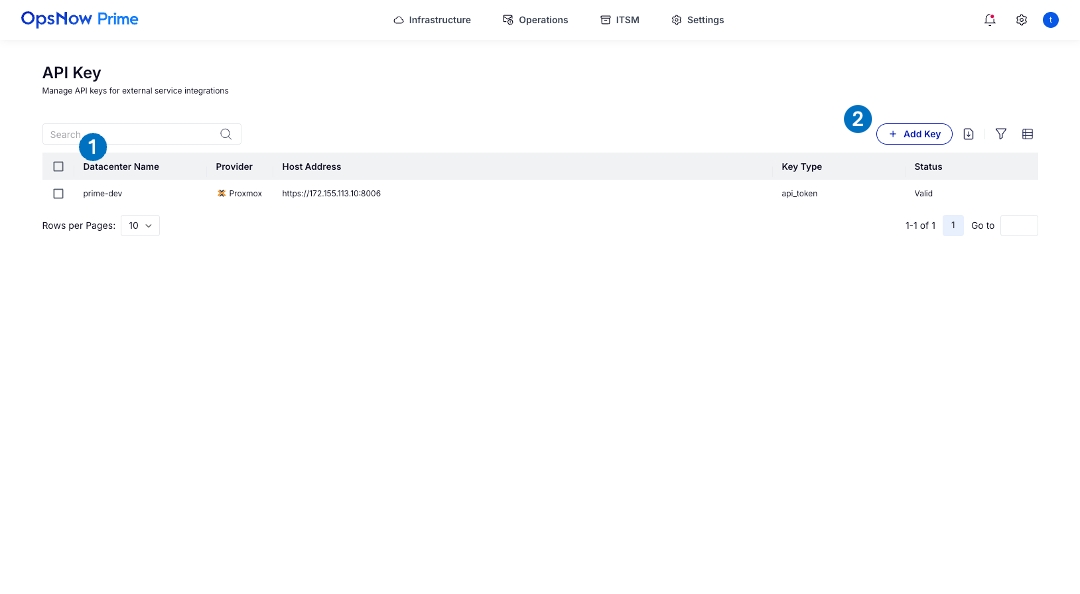Expand the Rows per Pages dropdown
The width and height of the screenshot is (1080, 594).
(140, 226)
